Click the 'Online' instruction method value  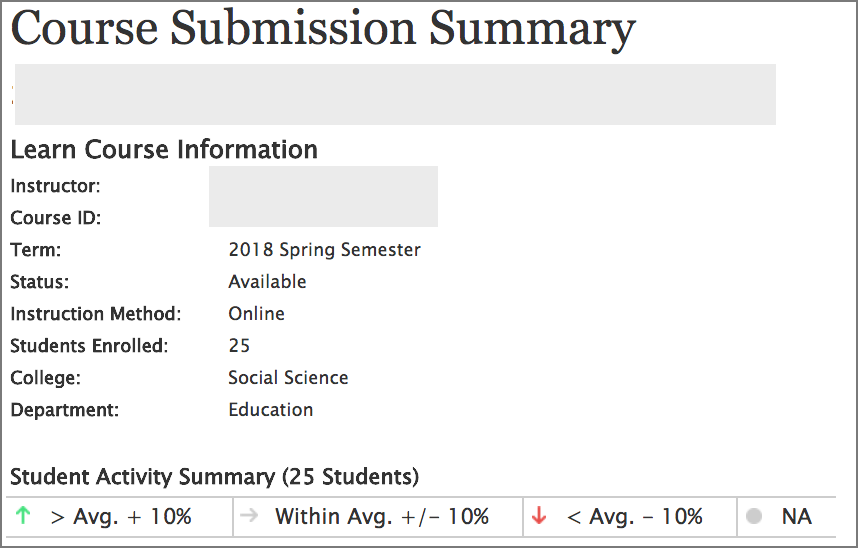256,314
